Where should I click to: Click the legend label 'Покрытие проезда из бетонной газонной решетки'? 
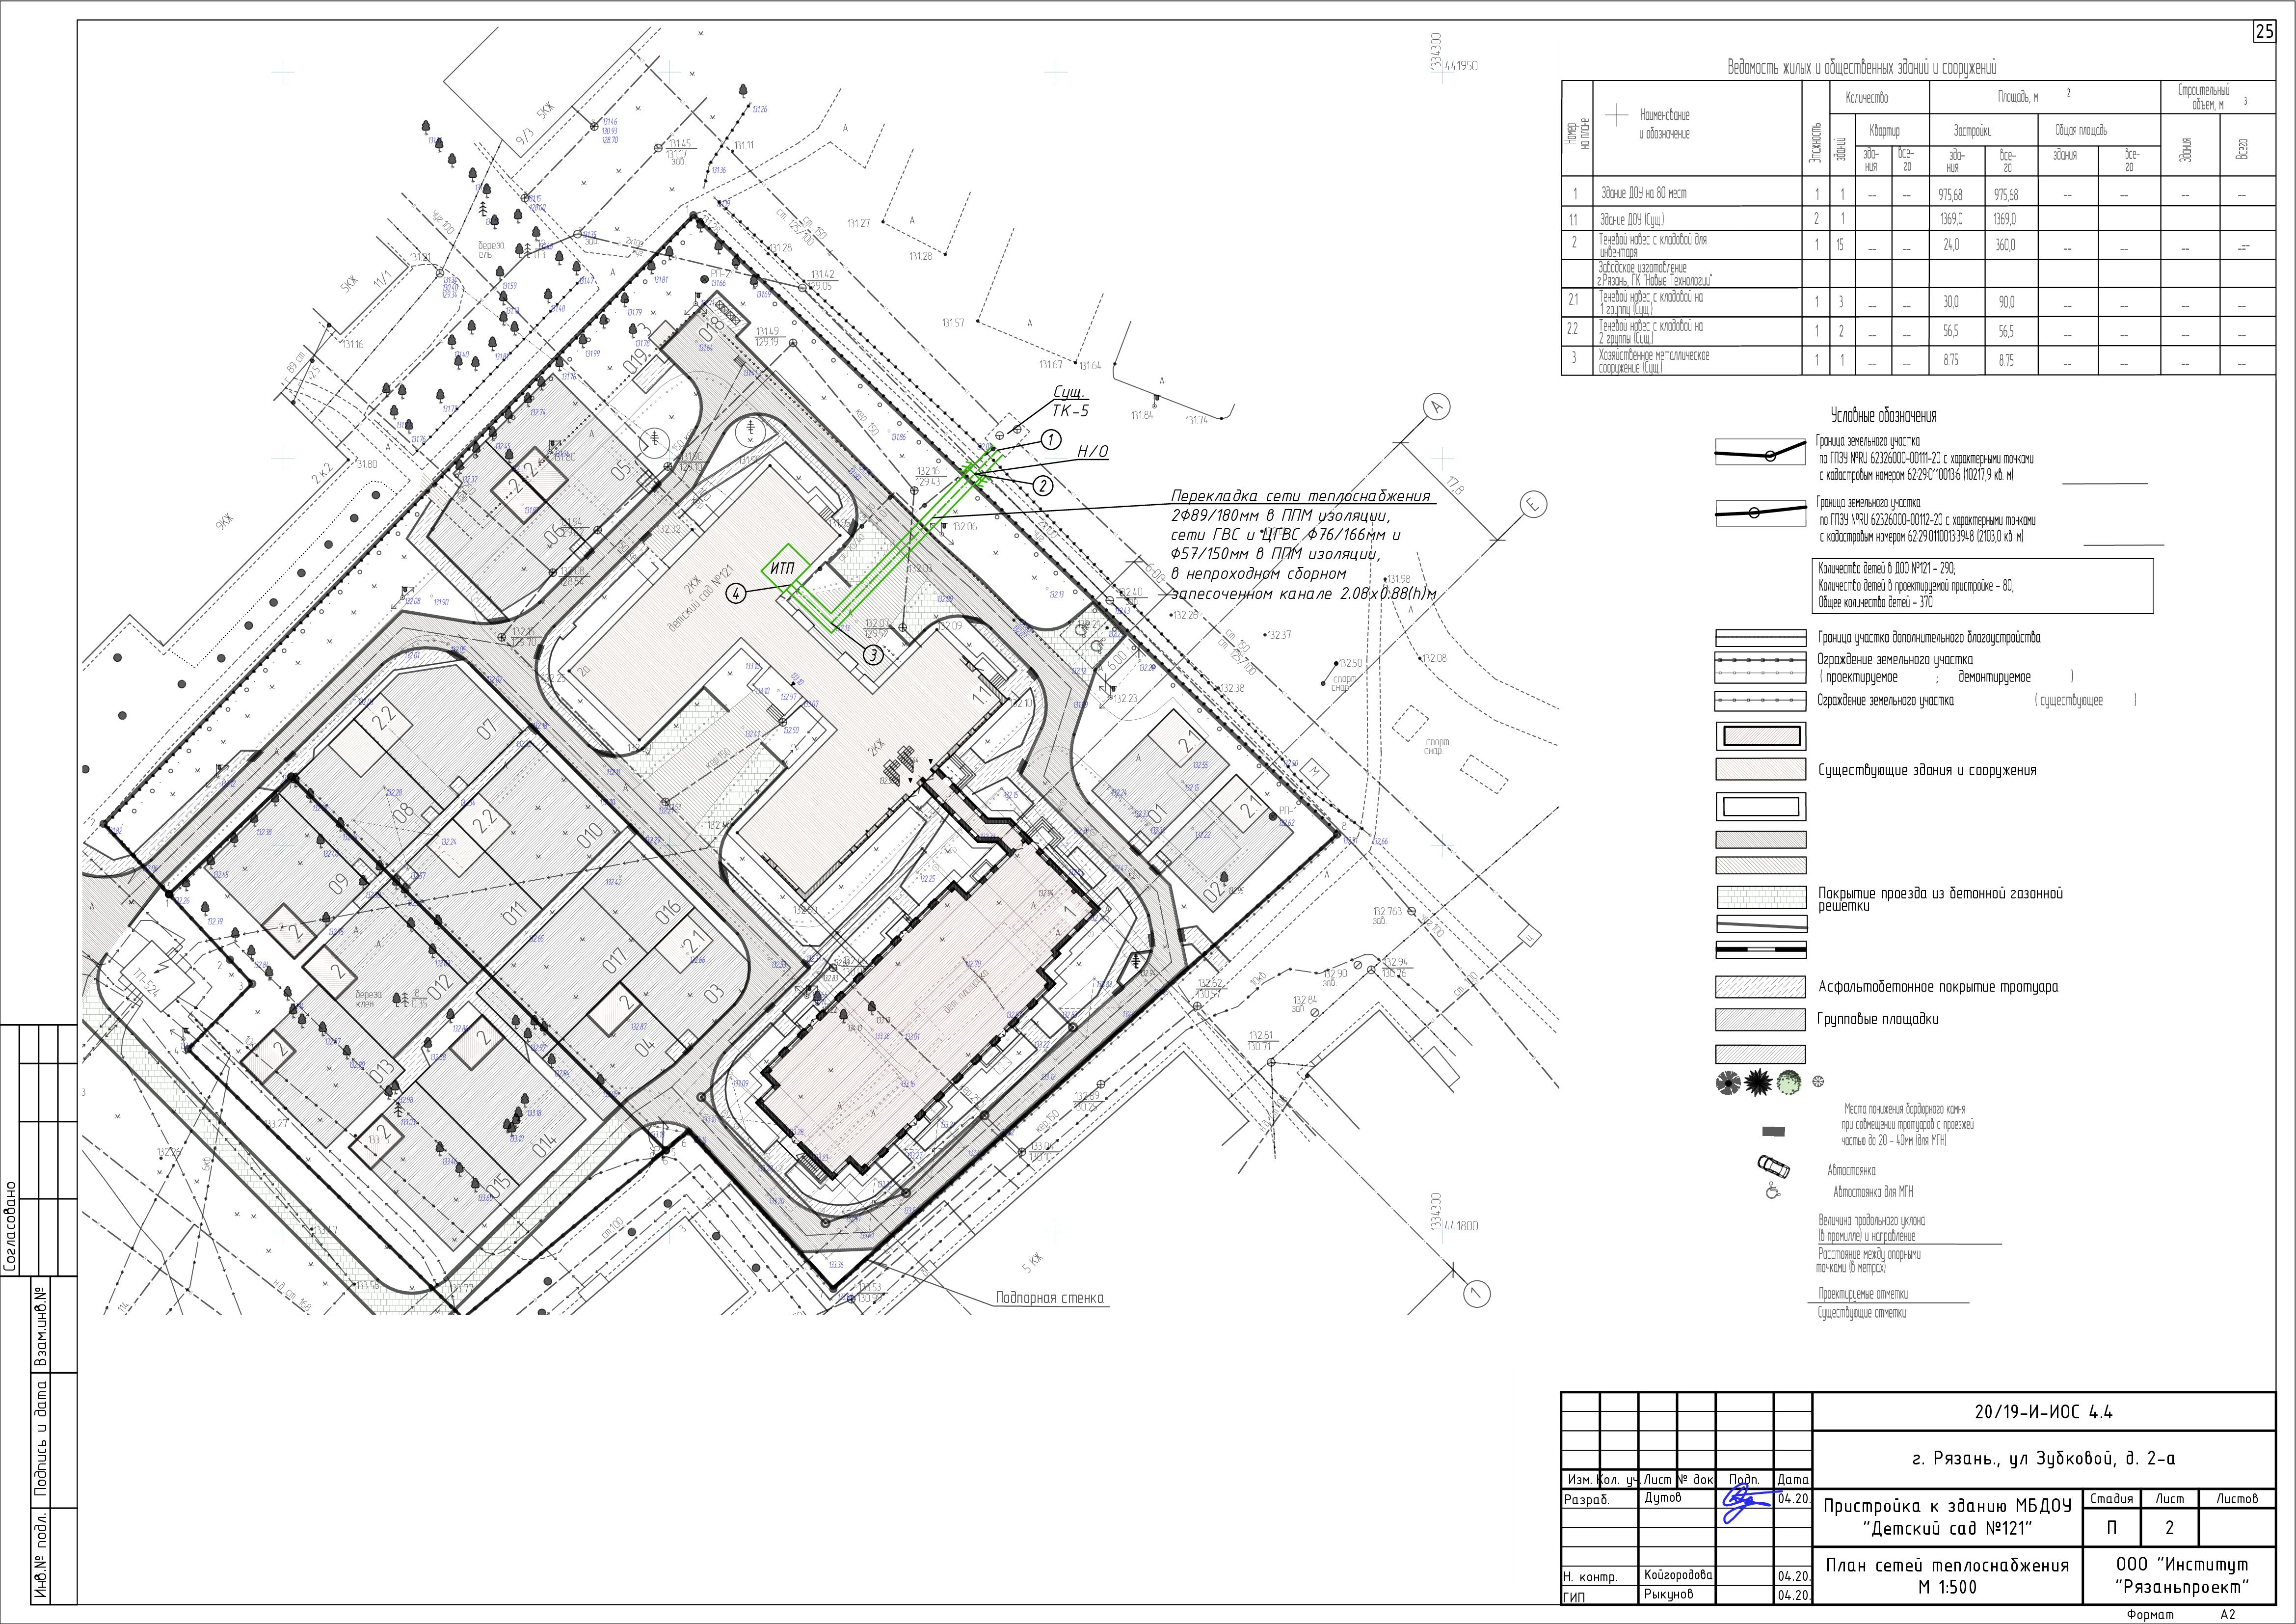pyautogui.click(x=1940, y=899)
